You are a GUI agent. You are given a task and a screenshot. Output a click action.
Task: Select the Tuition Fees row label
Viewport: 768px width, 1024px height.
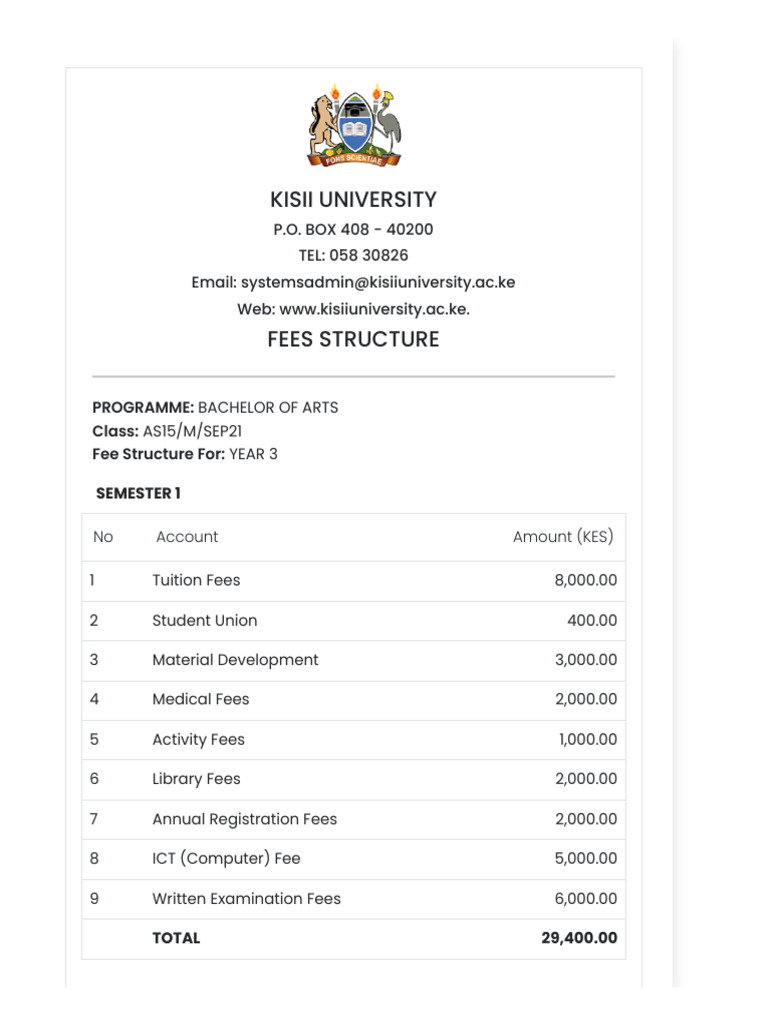[196, 580]
